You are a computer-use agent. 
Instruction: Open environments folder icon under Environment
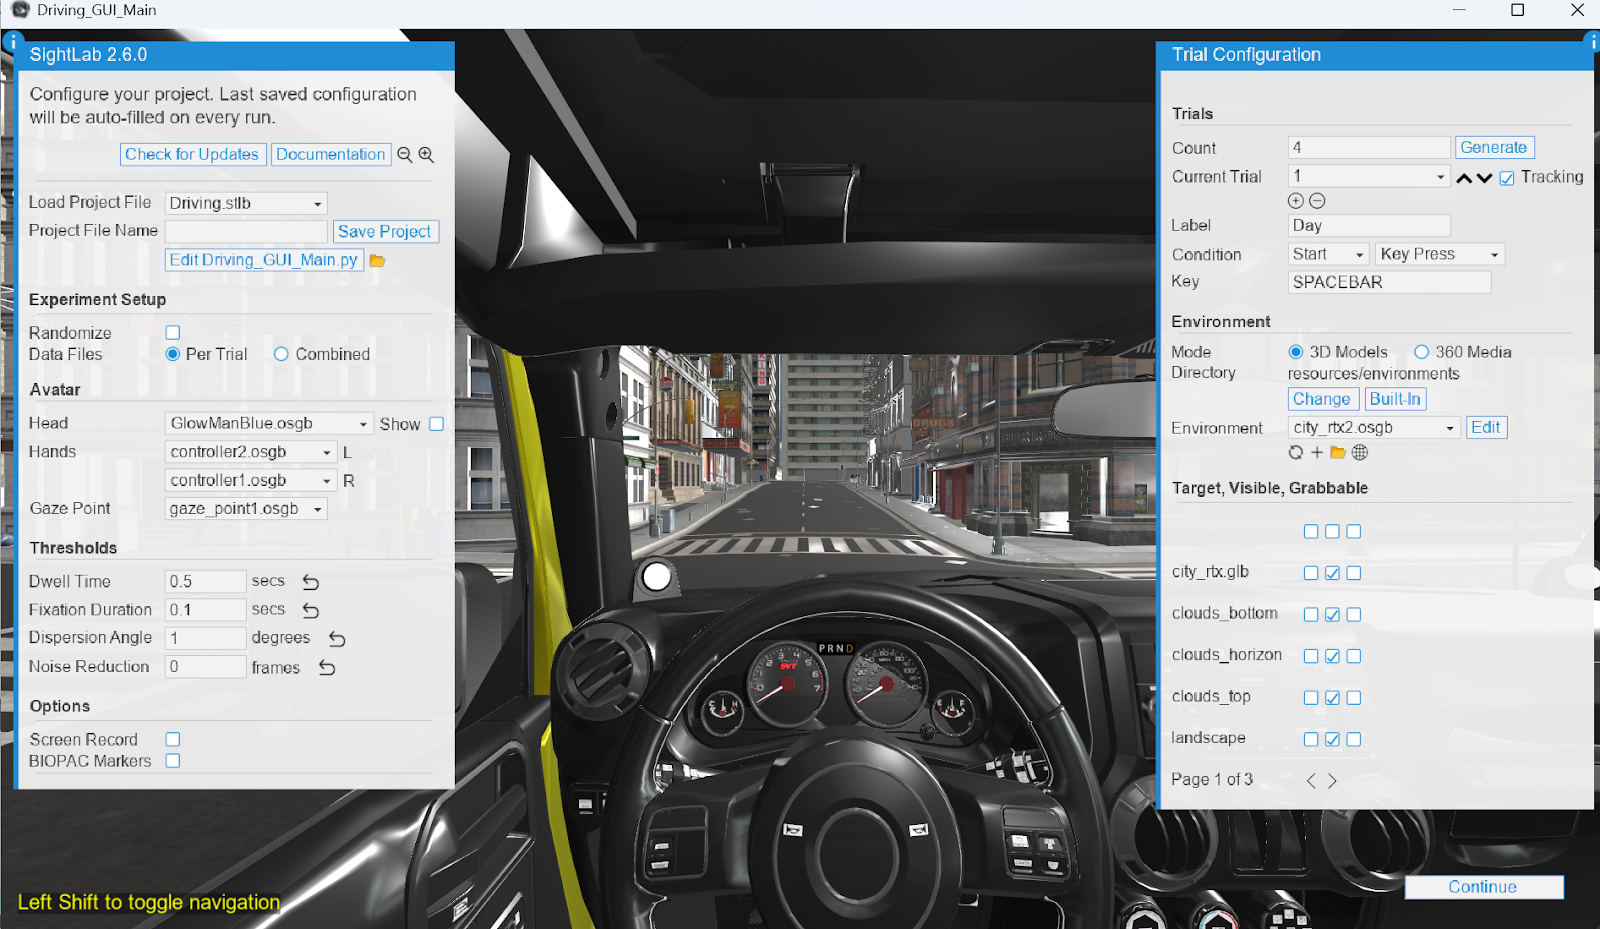1338,453
